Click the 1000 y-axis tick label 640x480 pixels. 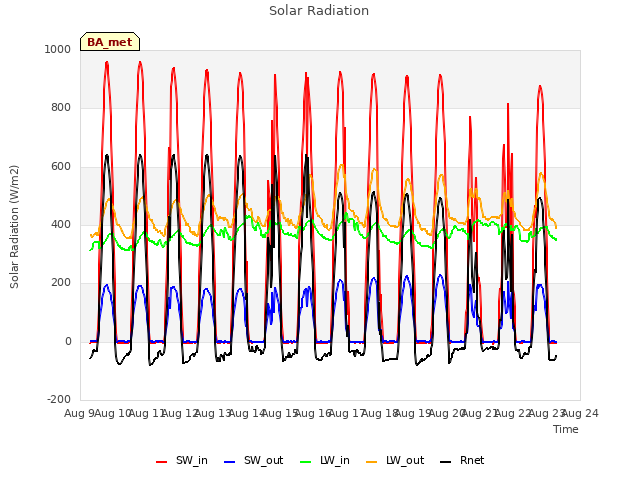point(58,49)
